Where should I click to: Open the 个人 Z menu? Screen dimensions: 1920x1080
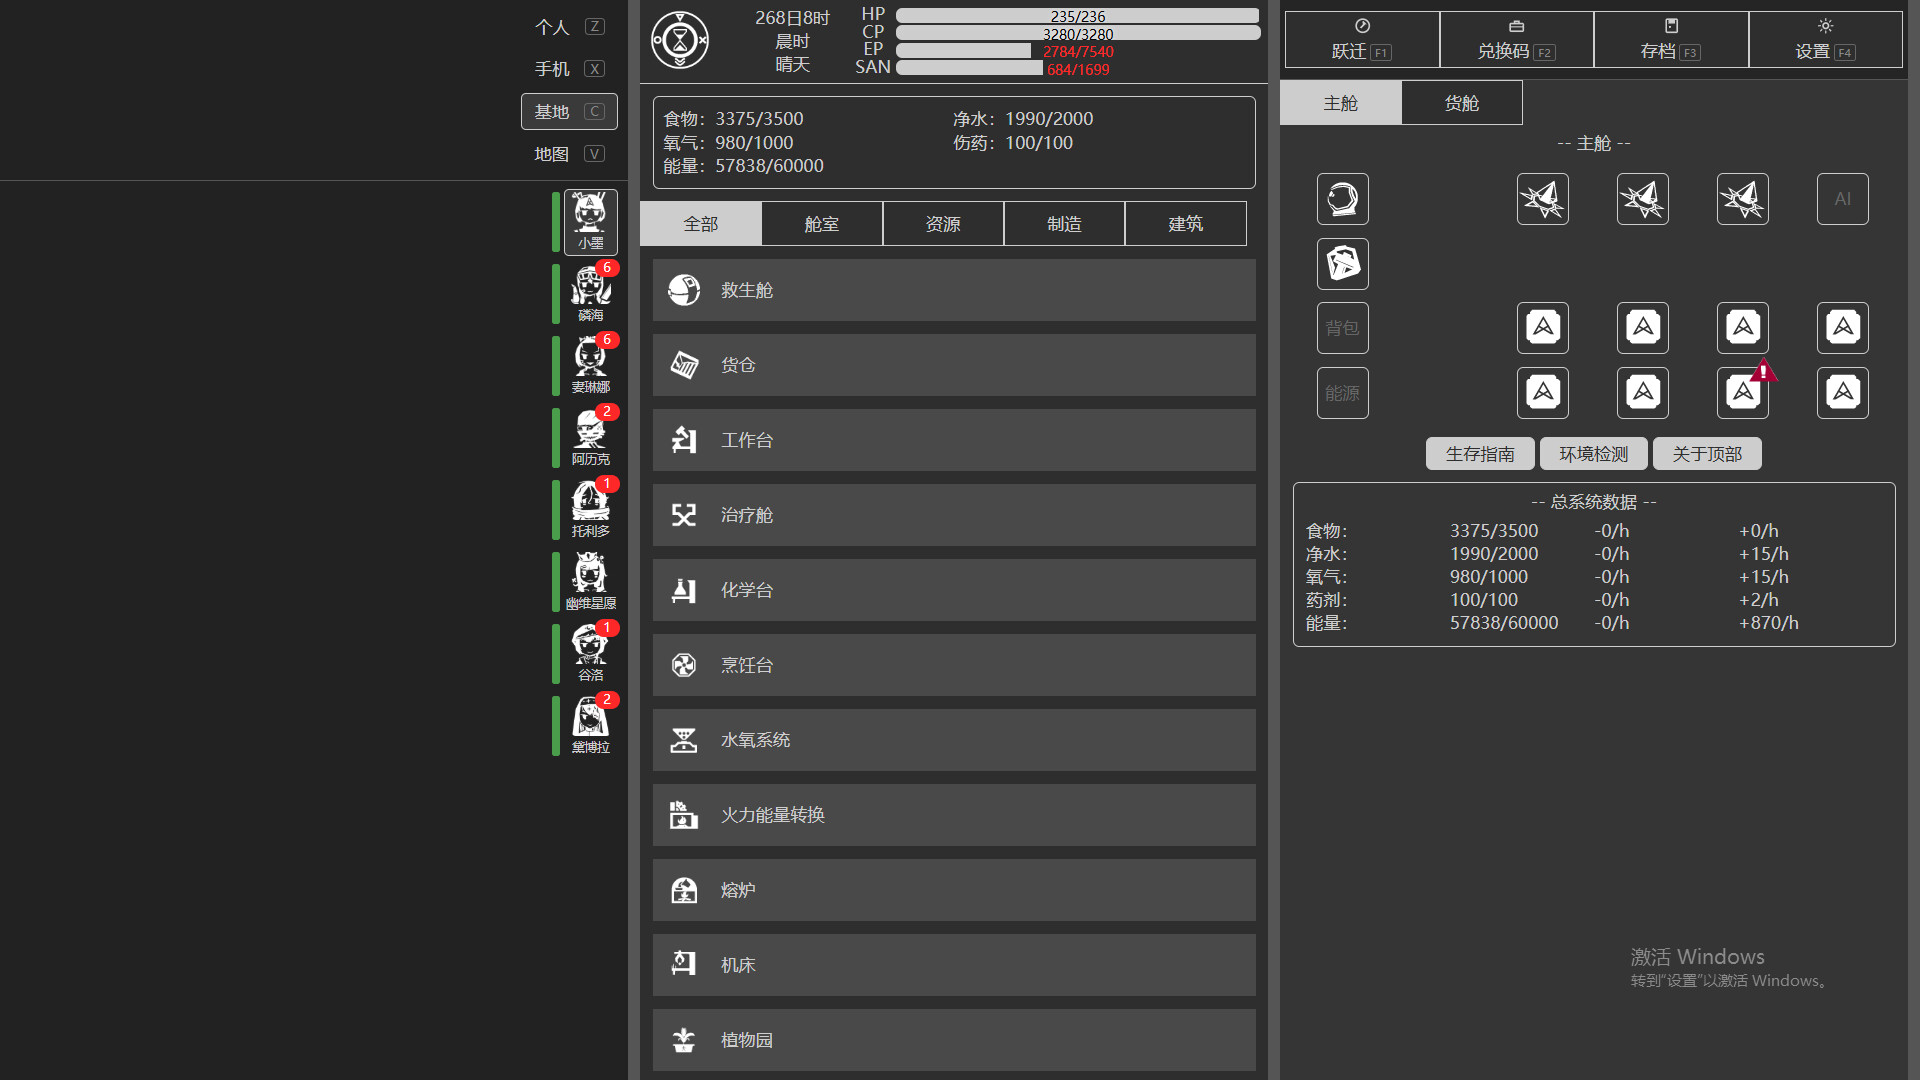click(x=569, y=27)
